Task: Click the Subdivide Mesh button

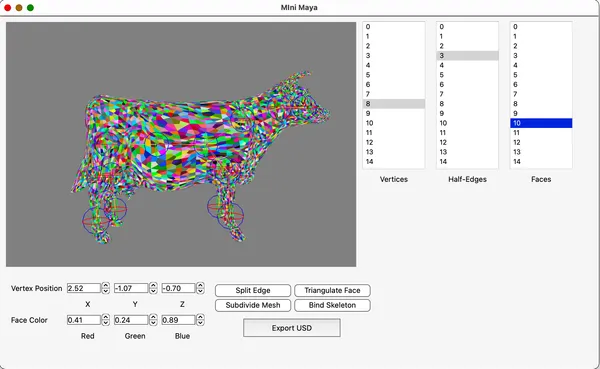Action: (253, 305)
